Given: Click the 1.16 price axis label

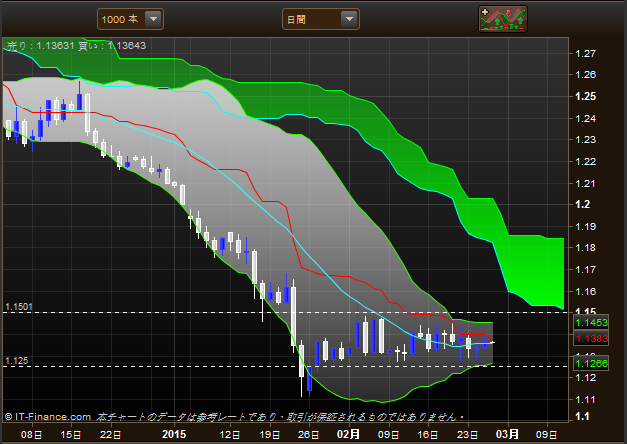Looking at the screenshot, I should coord(585,292).
